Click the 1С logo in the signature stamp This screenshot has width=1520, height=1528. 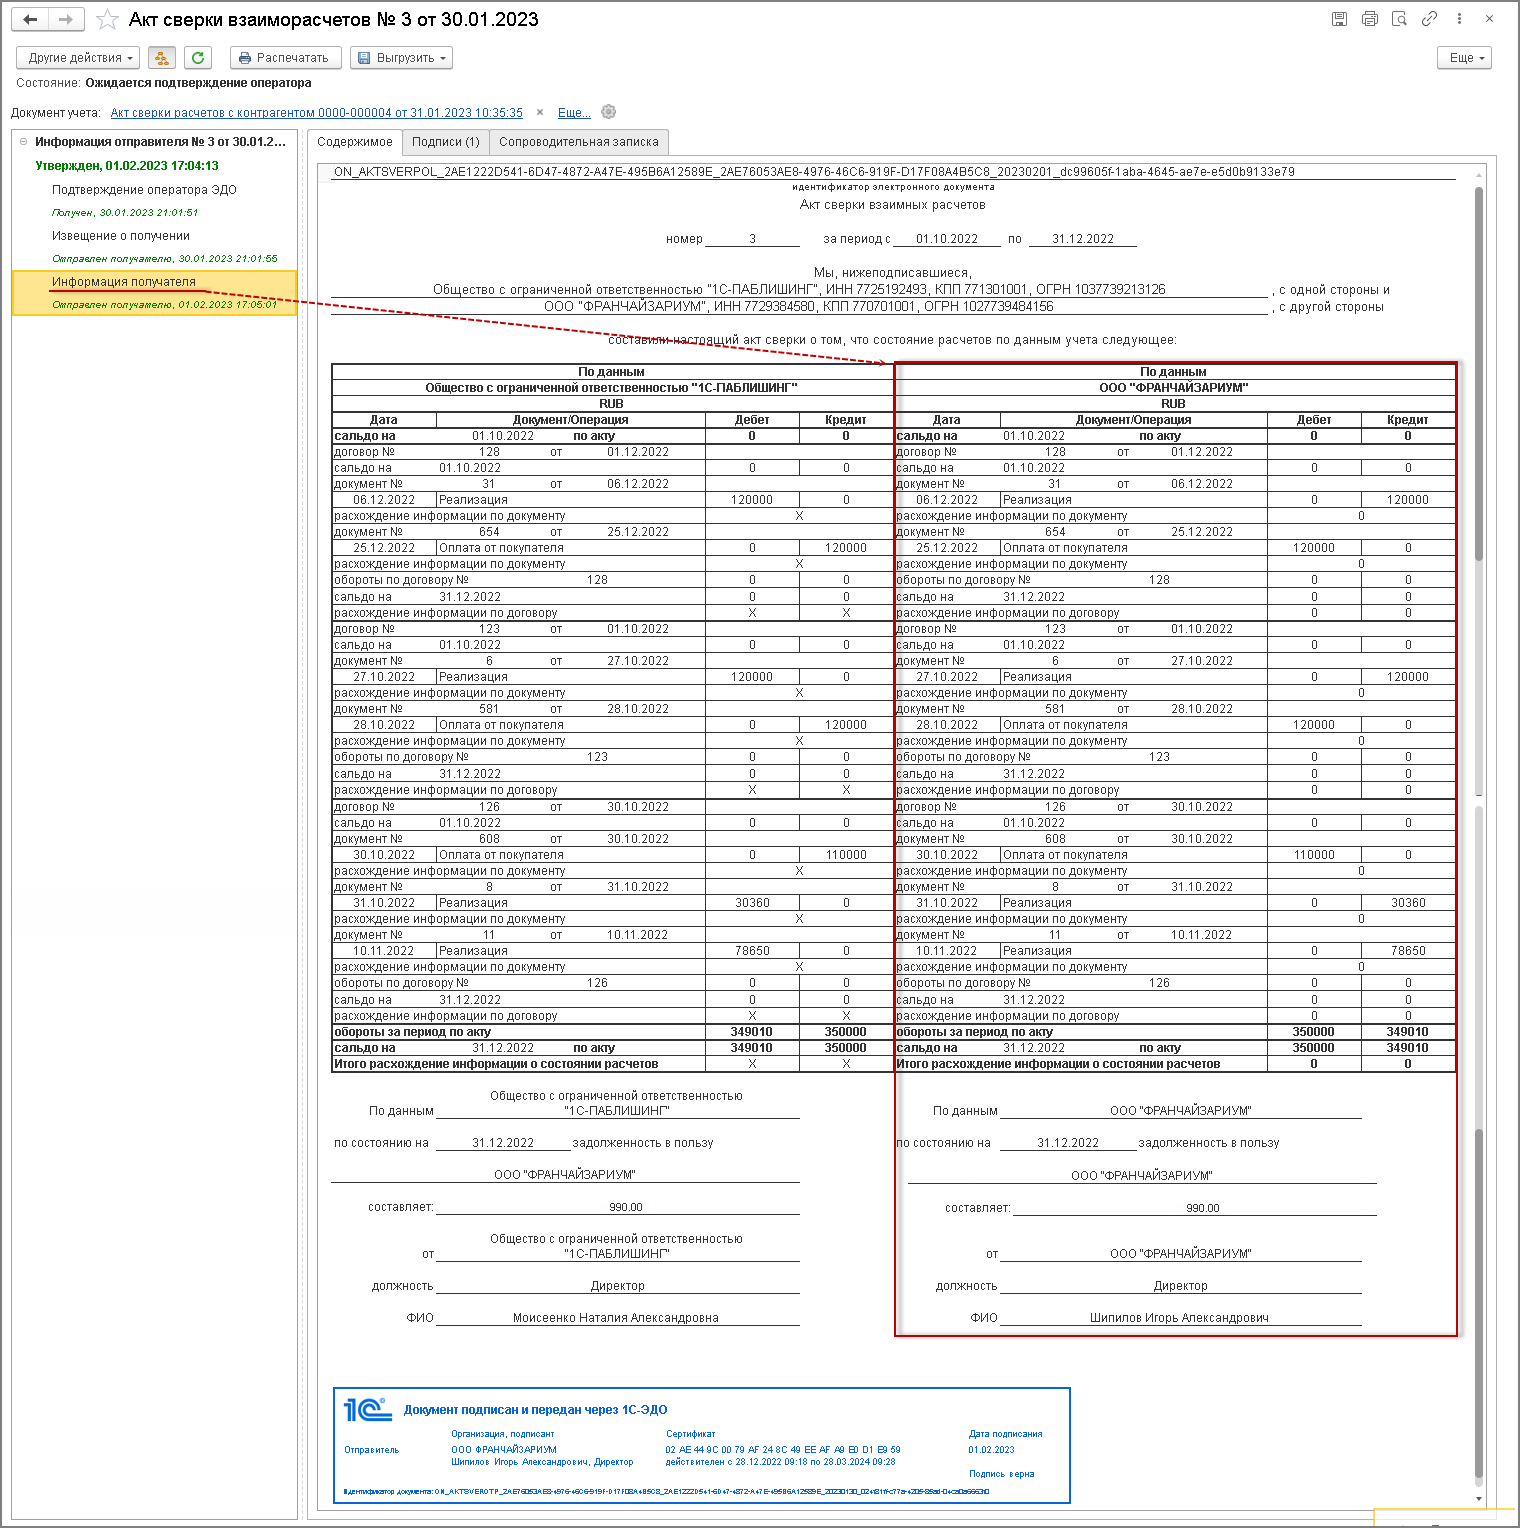coord(367,1410)
